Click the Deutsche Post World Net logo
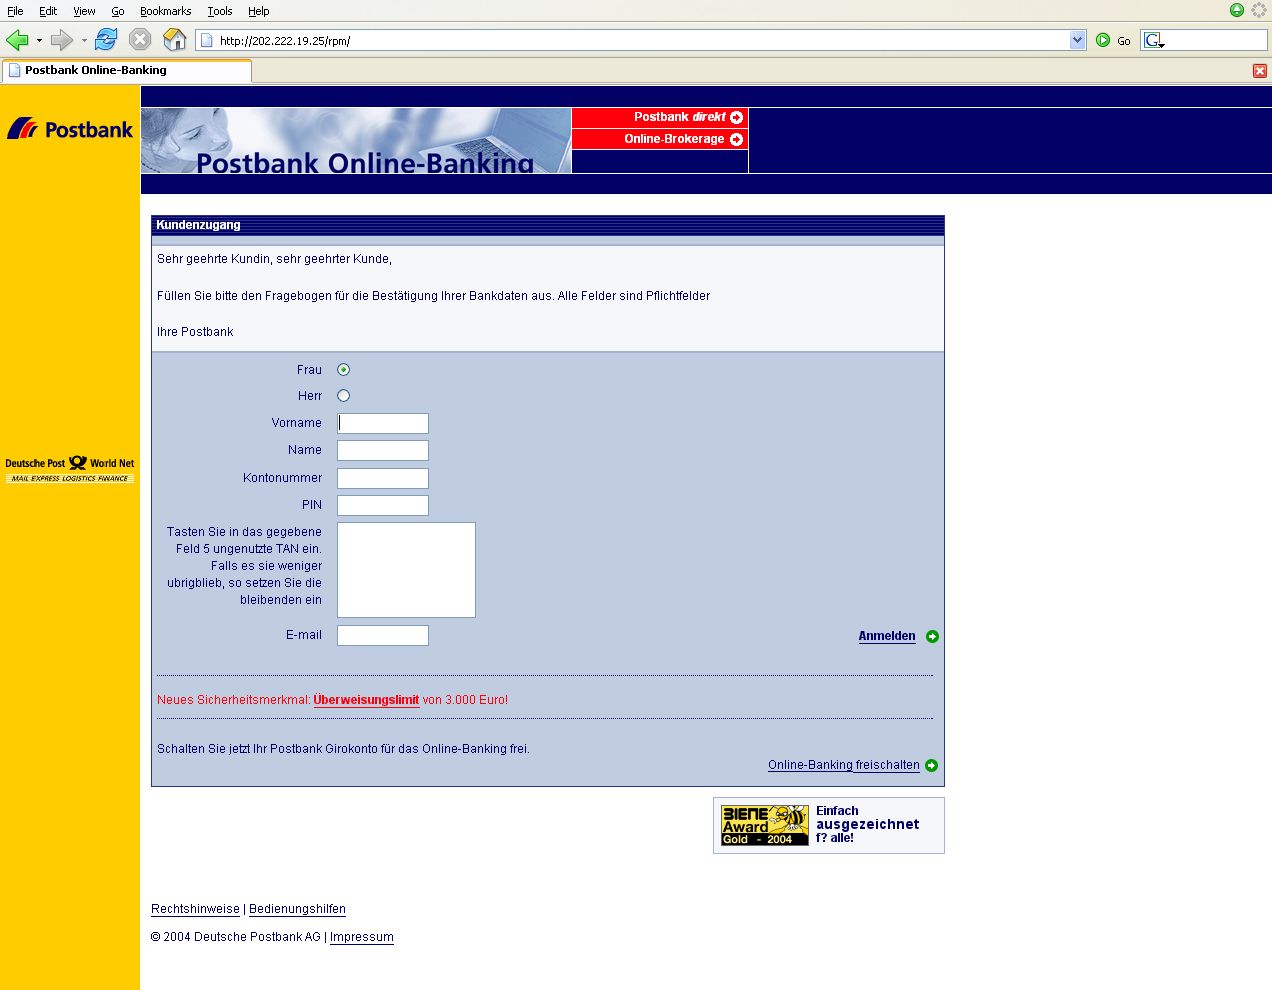The width and height of the screenshot is (1272, 990). click(70, 470)
